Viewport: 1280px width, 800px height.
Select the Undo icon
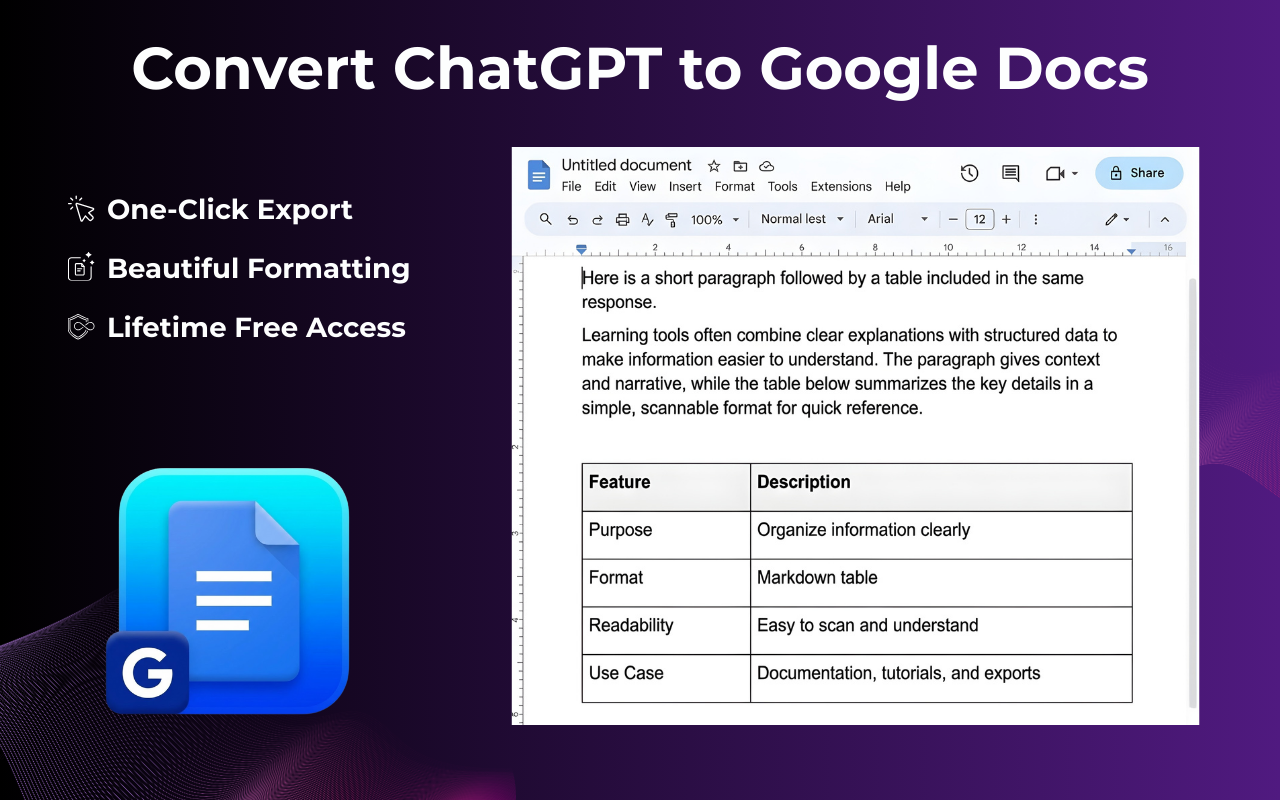click(x=571, y=219)
